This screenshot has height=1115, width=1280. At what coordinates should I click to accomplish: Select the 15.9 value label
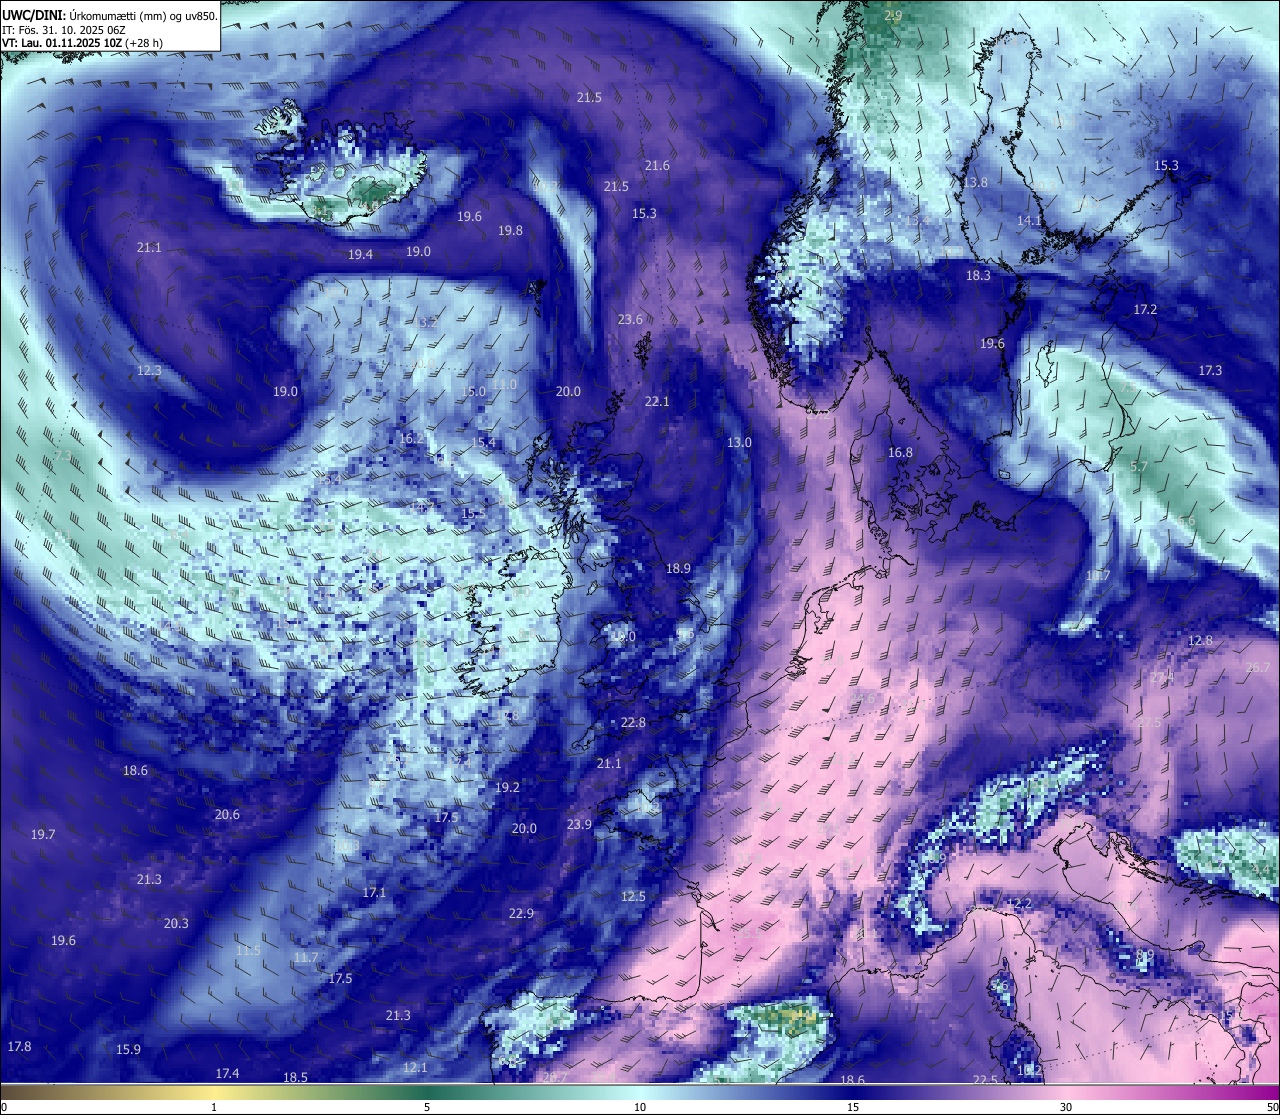pos(128,1049)
